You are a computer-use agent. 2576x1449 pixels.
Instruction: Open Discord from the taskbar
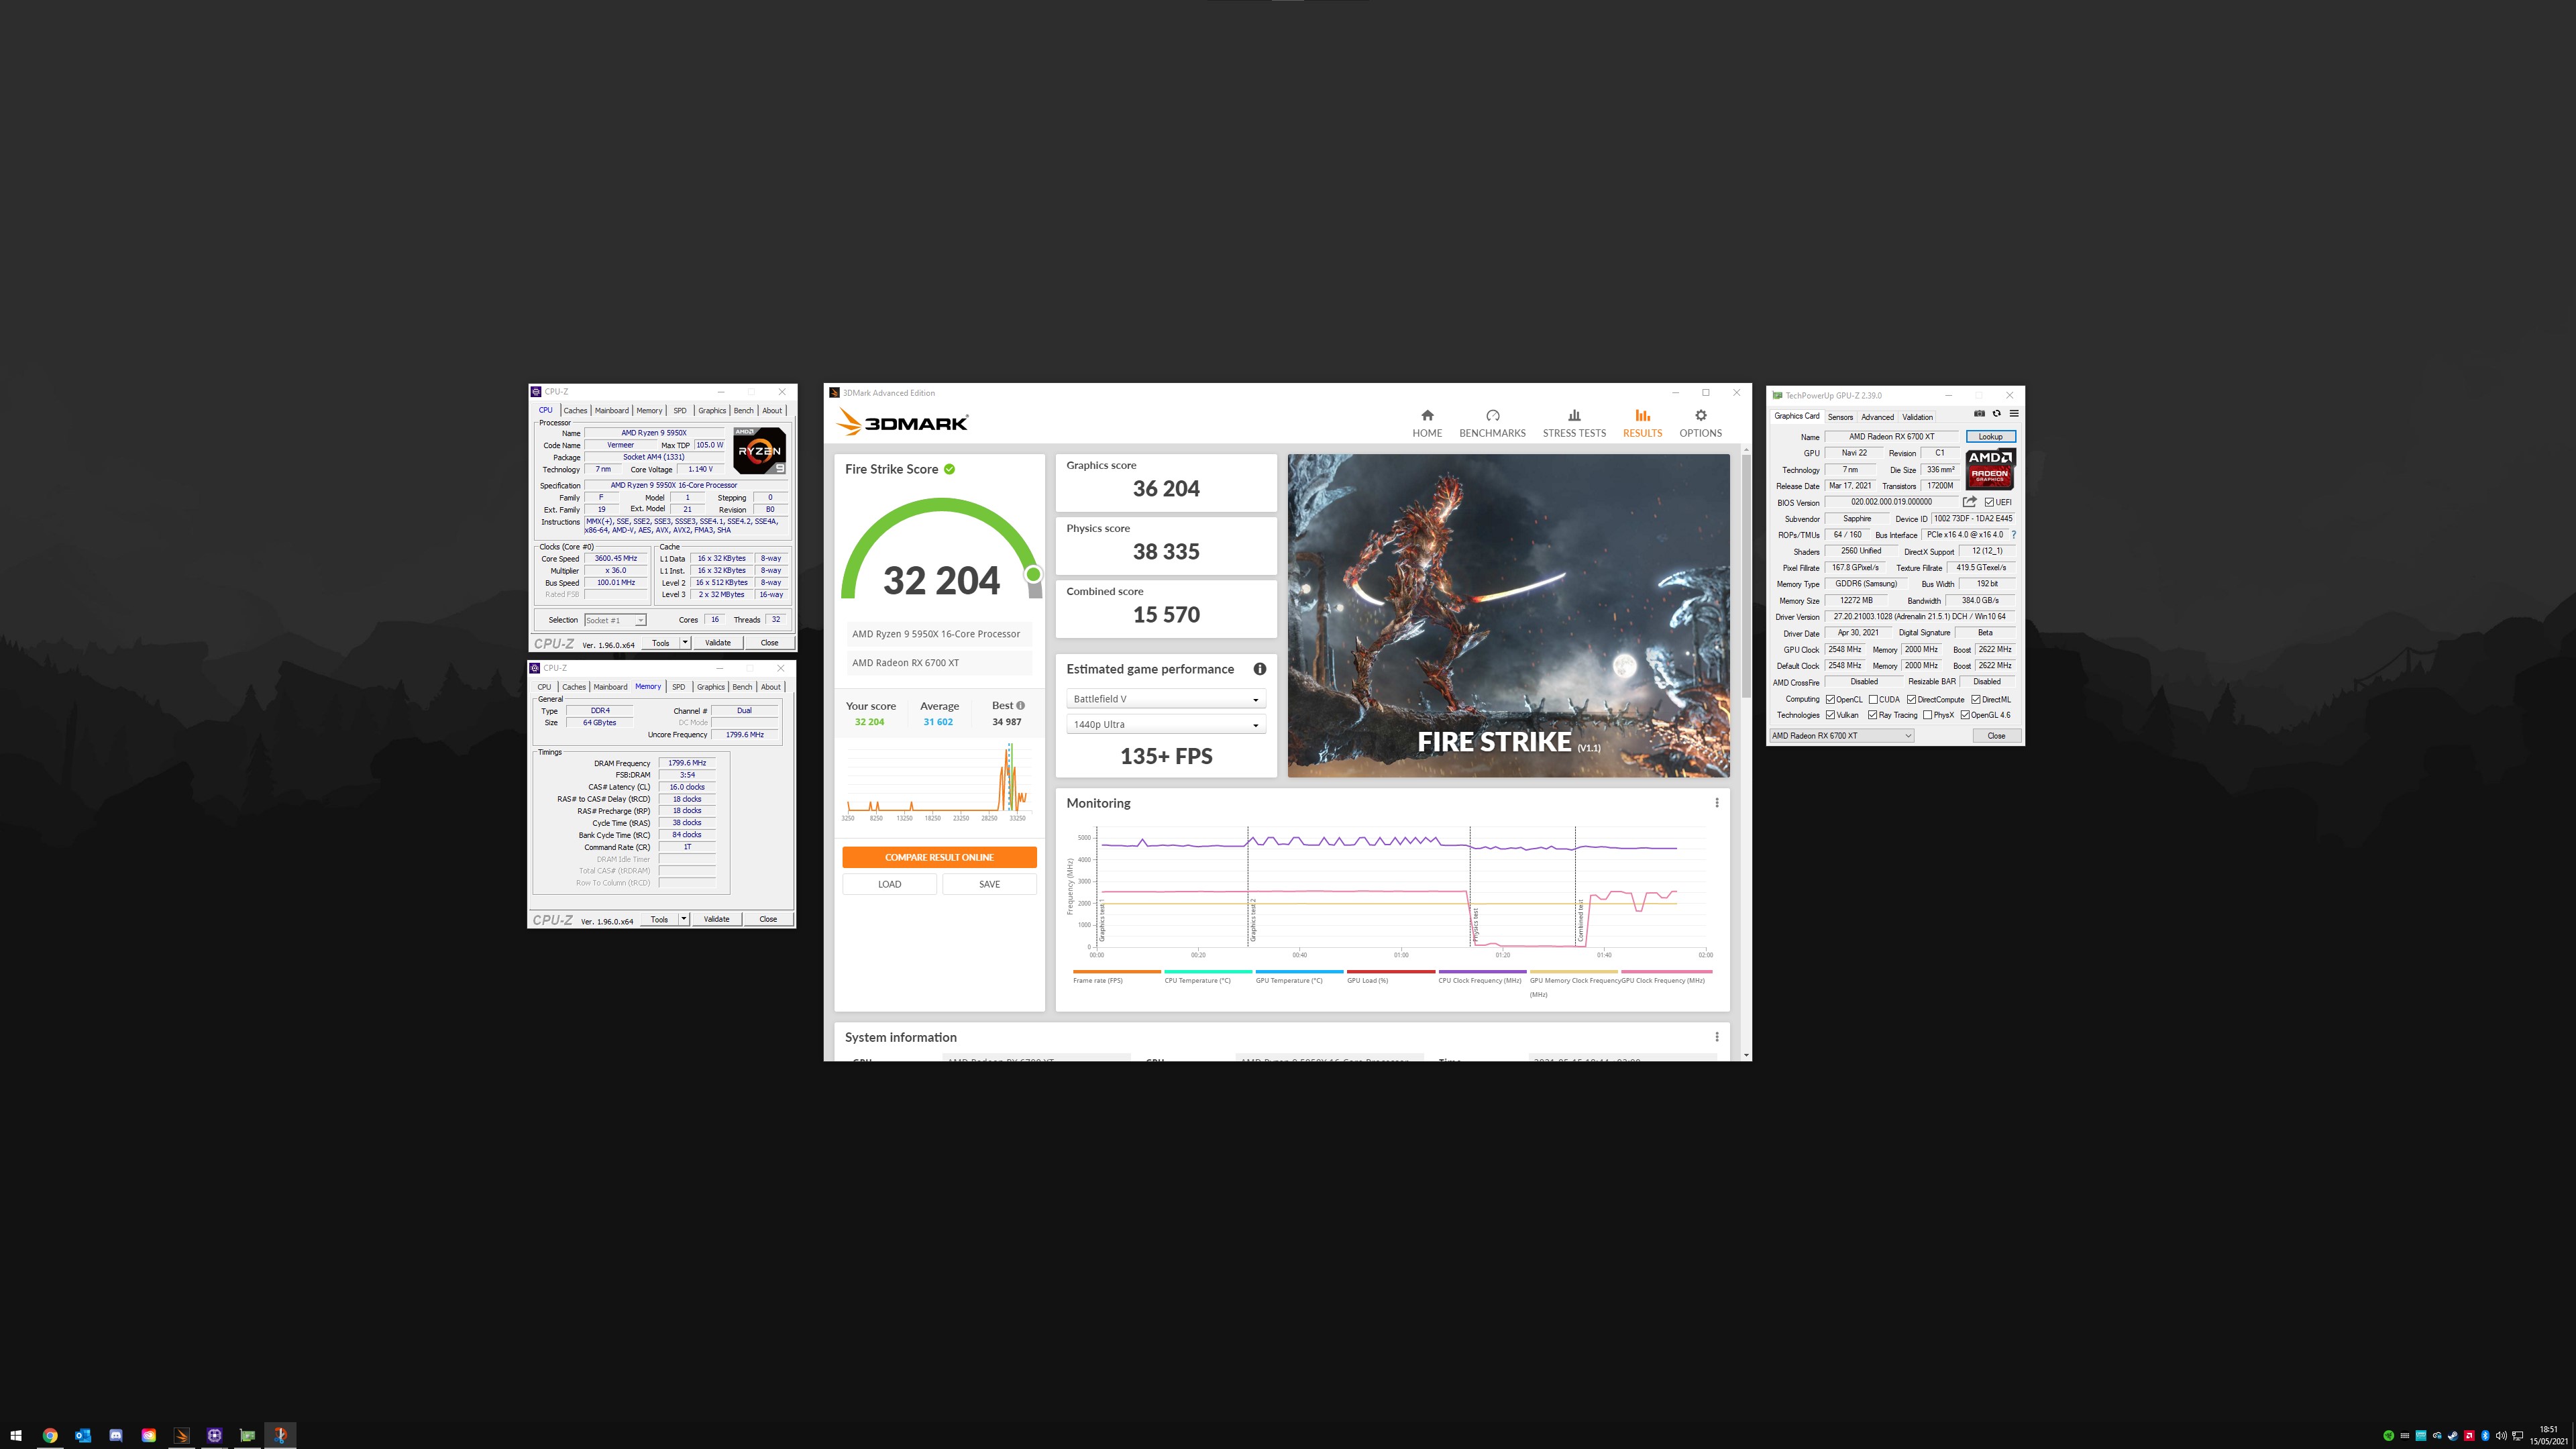point(116,1435)
